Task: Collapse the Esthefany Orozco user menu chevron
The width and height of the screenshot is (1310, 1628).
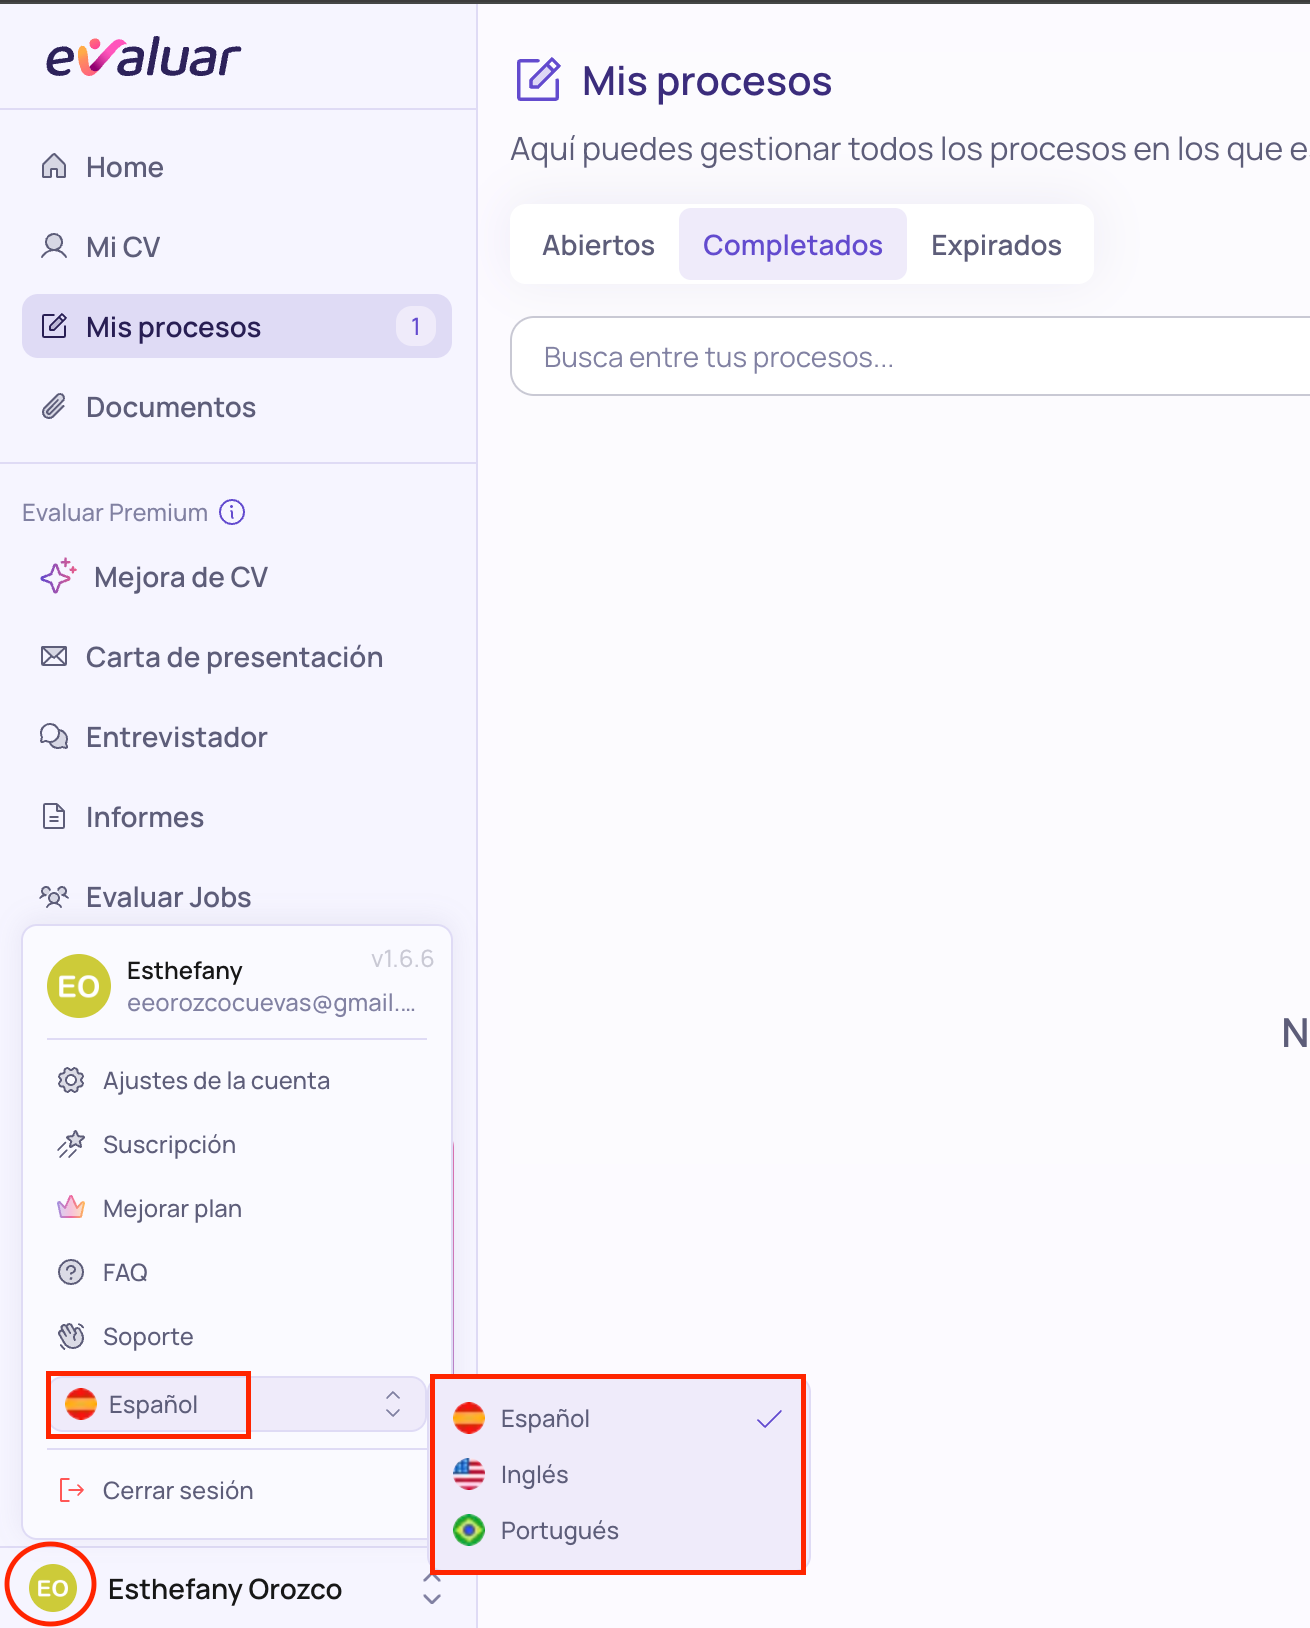Action: point(432,1589)
